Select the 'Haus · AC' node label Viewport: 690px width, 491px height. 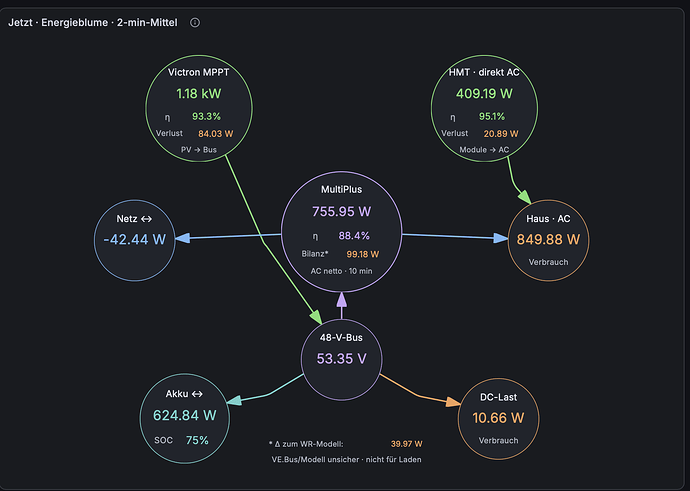click(x=548, y=219)
